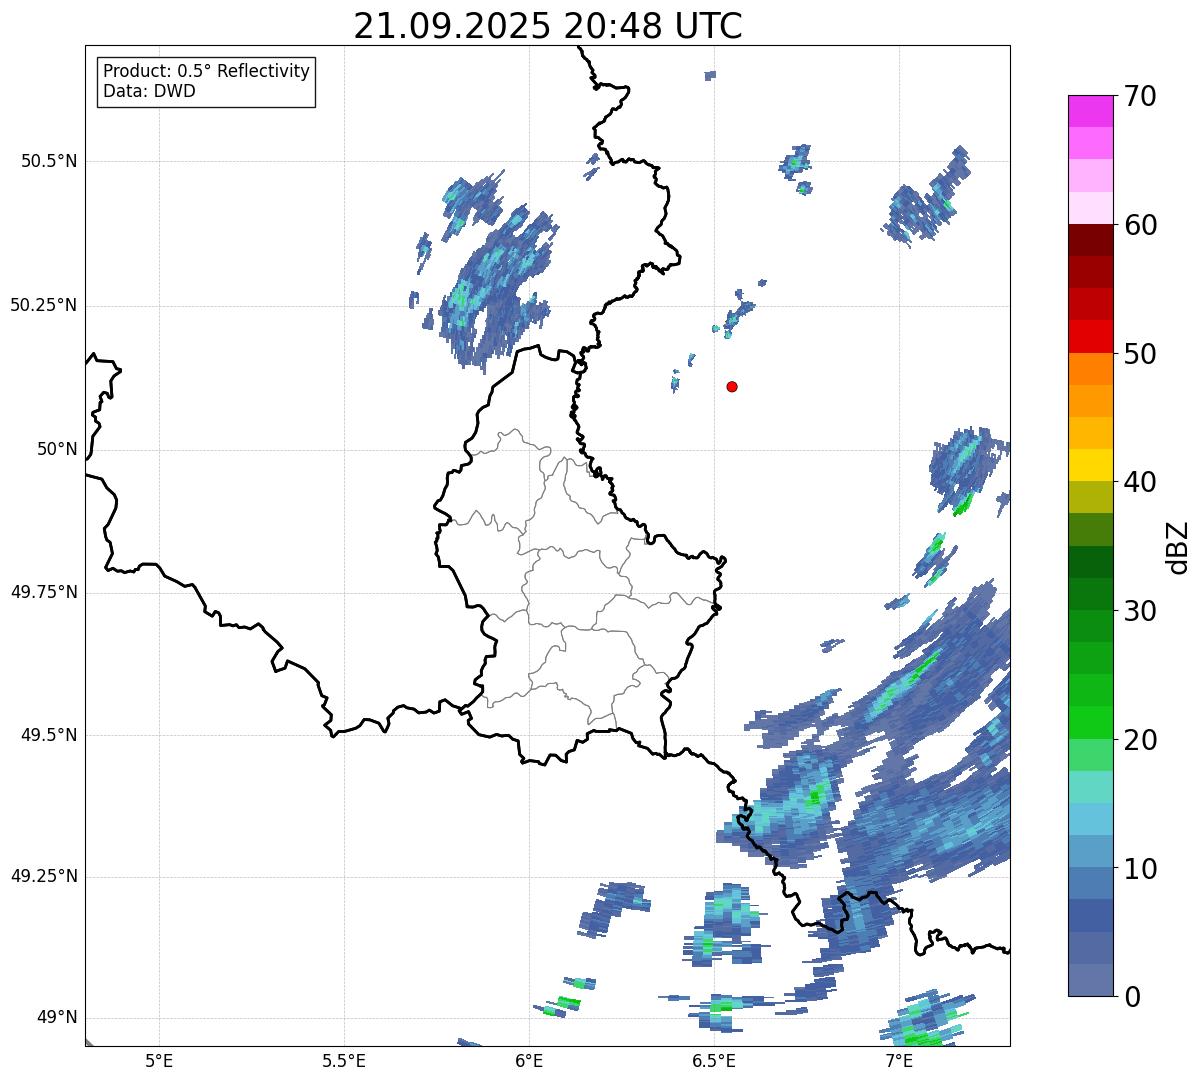1202x1081 pixels.
Task: Click the colorbar 50 tick label
Action: click(x=1140, y=354)
